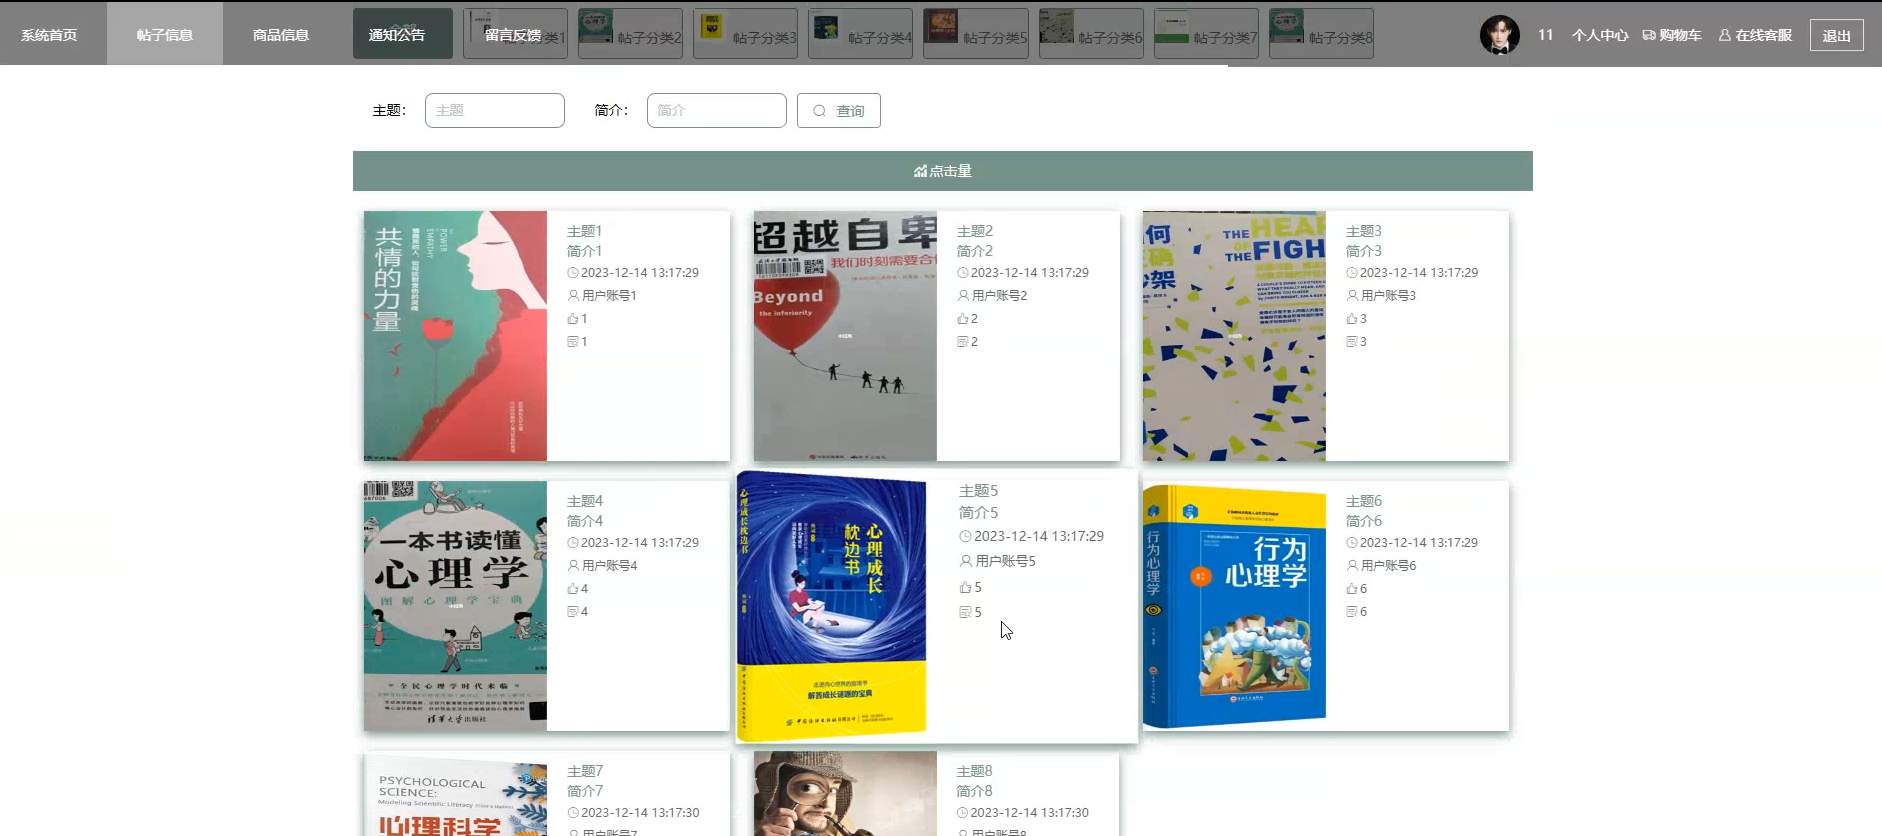1882x836 pixels.
Task: Open the 超越自卑 book cover thumbnail
Action: 845,336
